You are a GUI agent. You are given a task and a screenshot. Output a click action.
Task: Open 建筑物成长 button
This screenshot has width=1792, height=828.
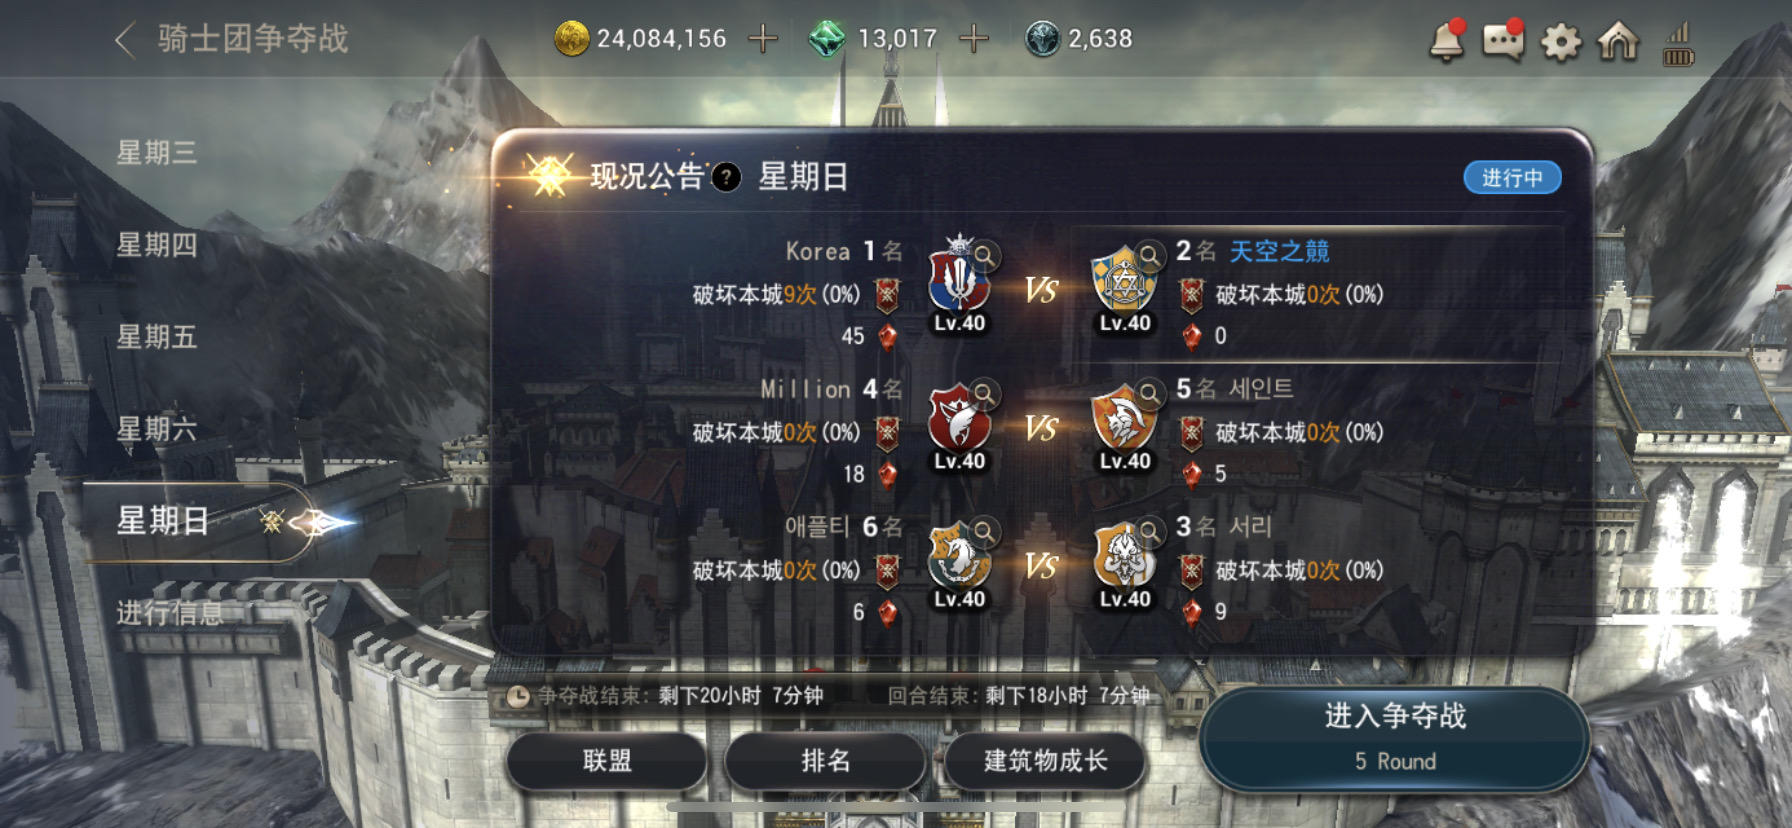tap(1045, 761)
